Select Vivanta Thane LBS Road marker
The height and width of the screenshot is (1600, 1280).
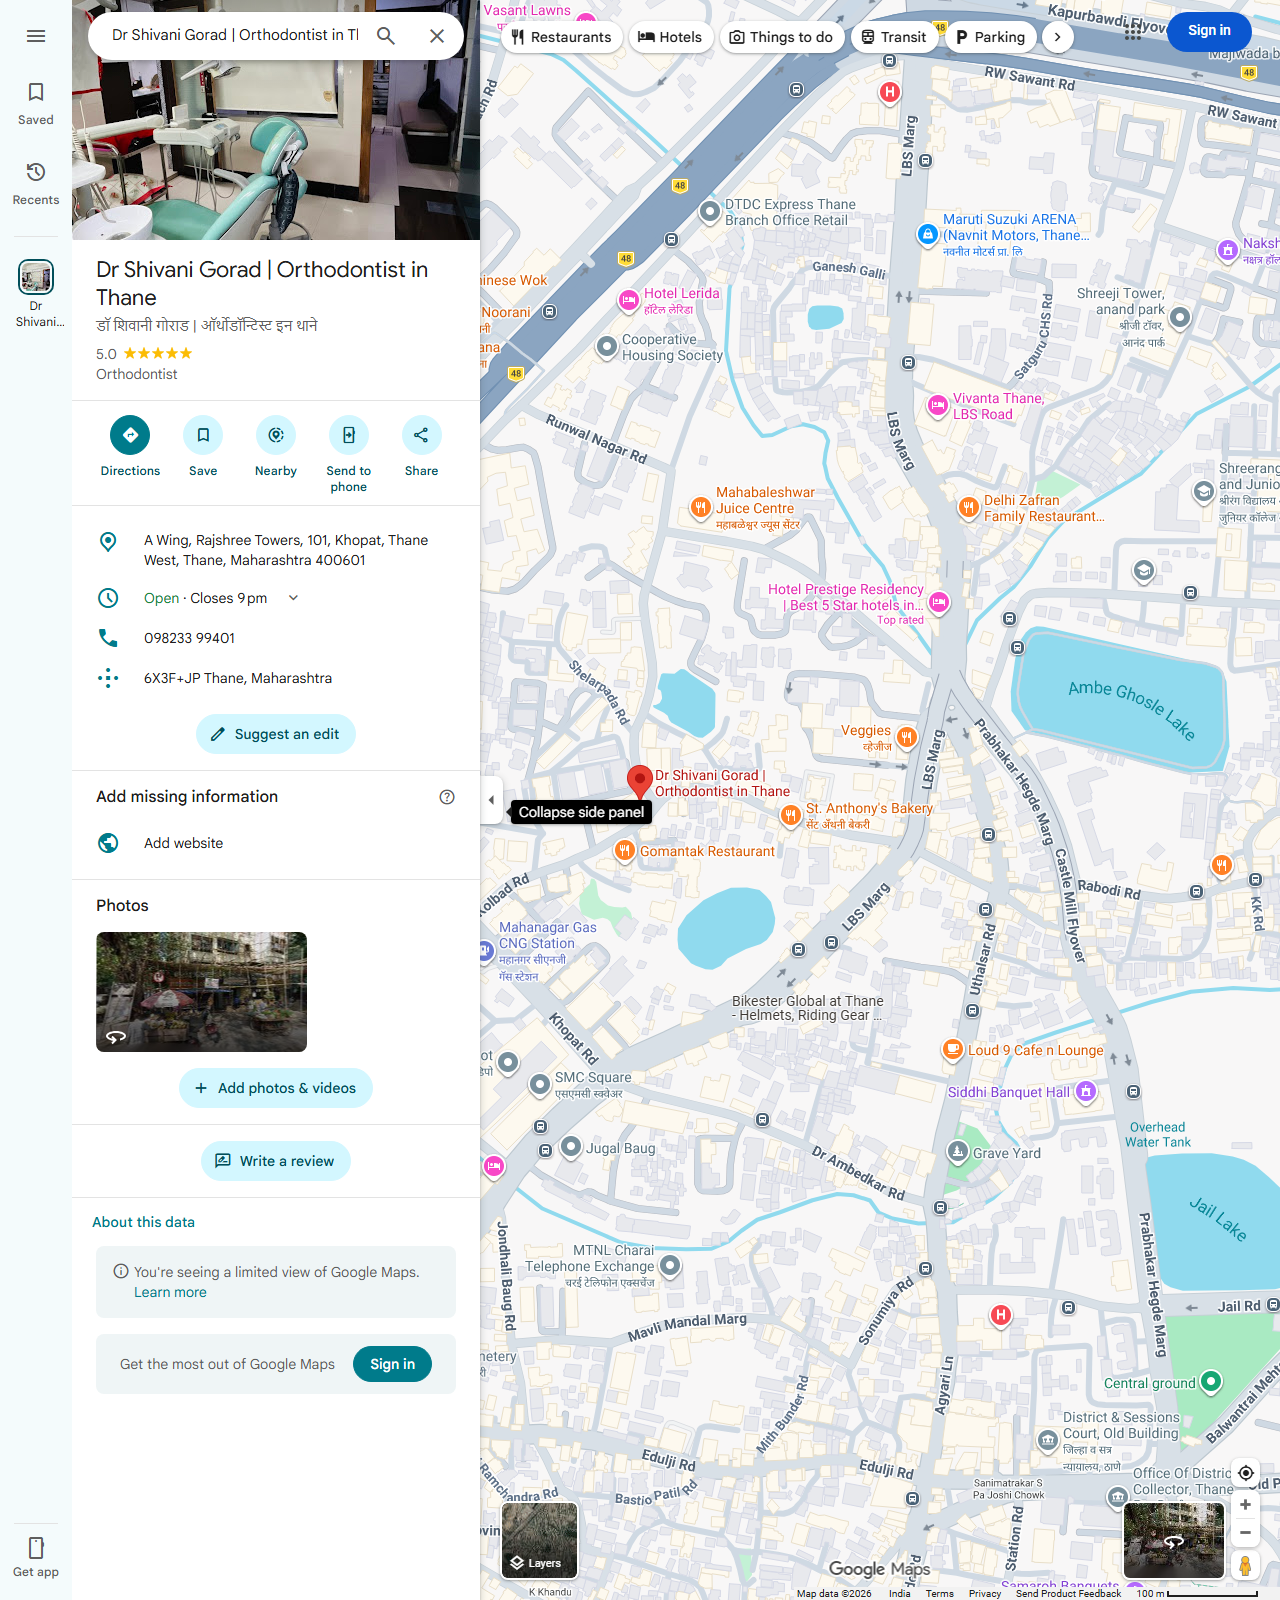click(x=937, y=405)
